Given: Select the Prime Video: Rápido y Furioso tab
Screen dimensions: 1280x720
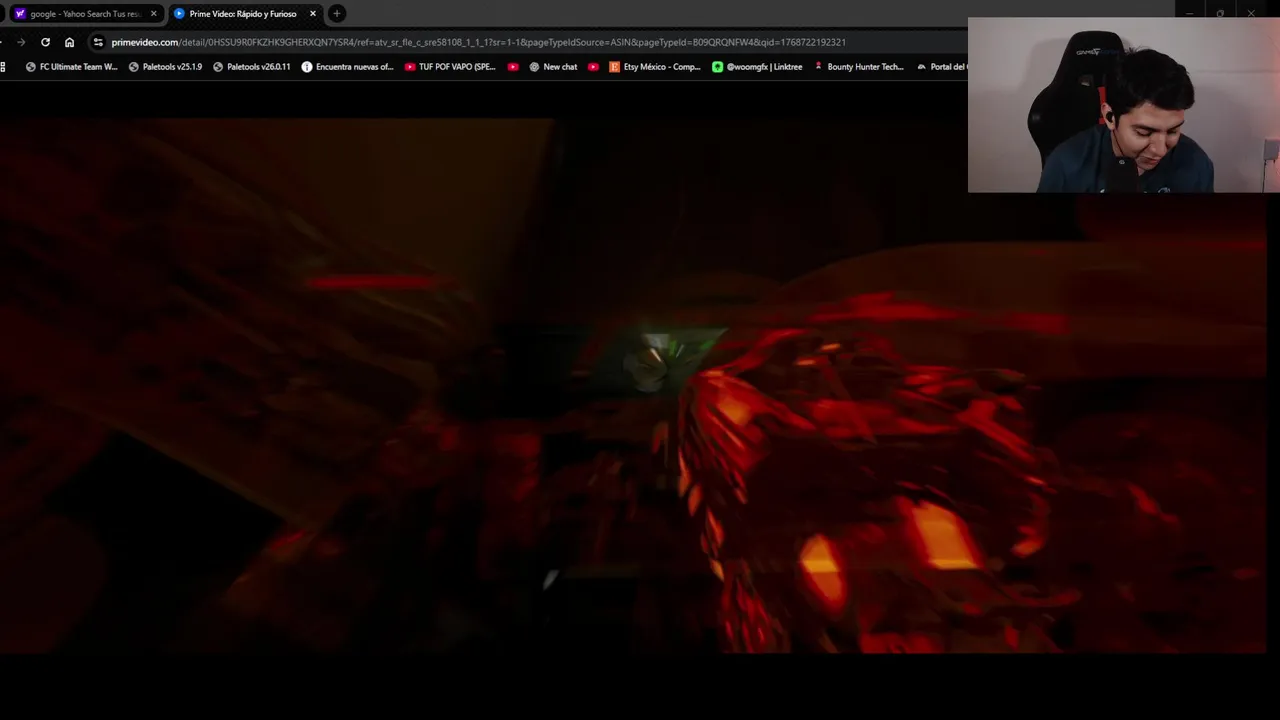Looking at the screenshot, I should click(x=243, y=14).
